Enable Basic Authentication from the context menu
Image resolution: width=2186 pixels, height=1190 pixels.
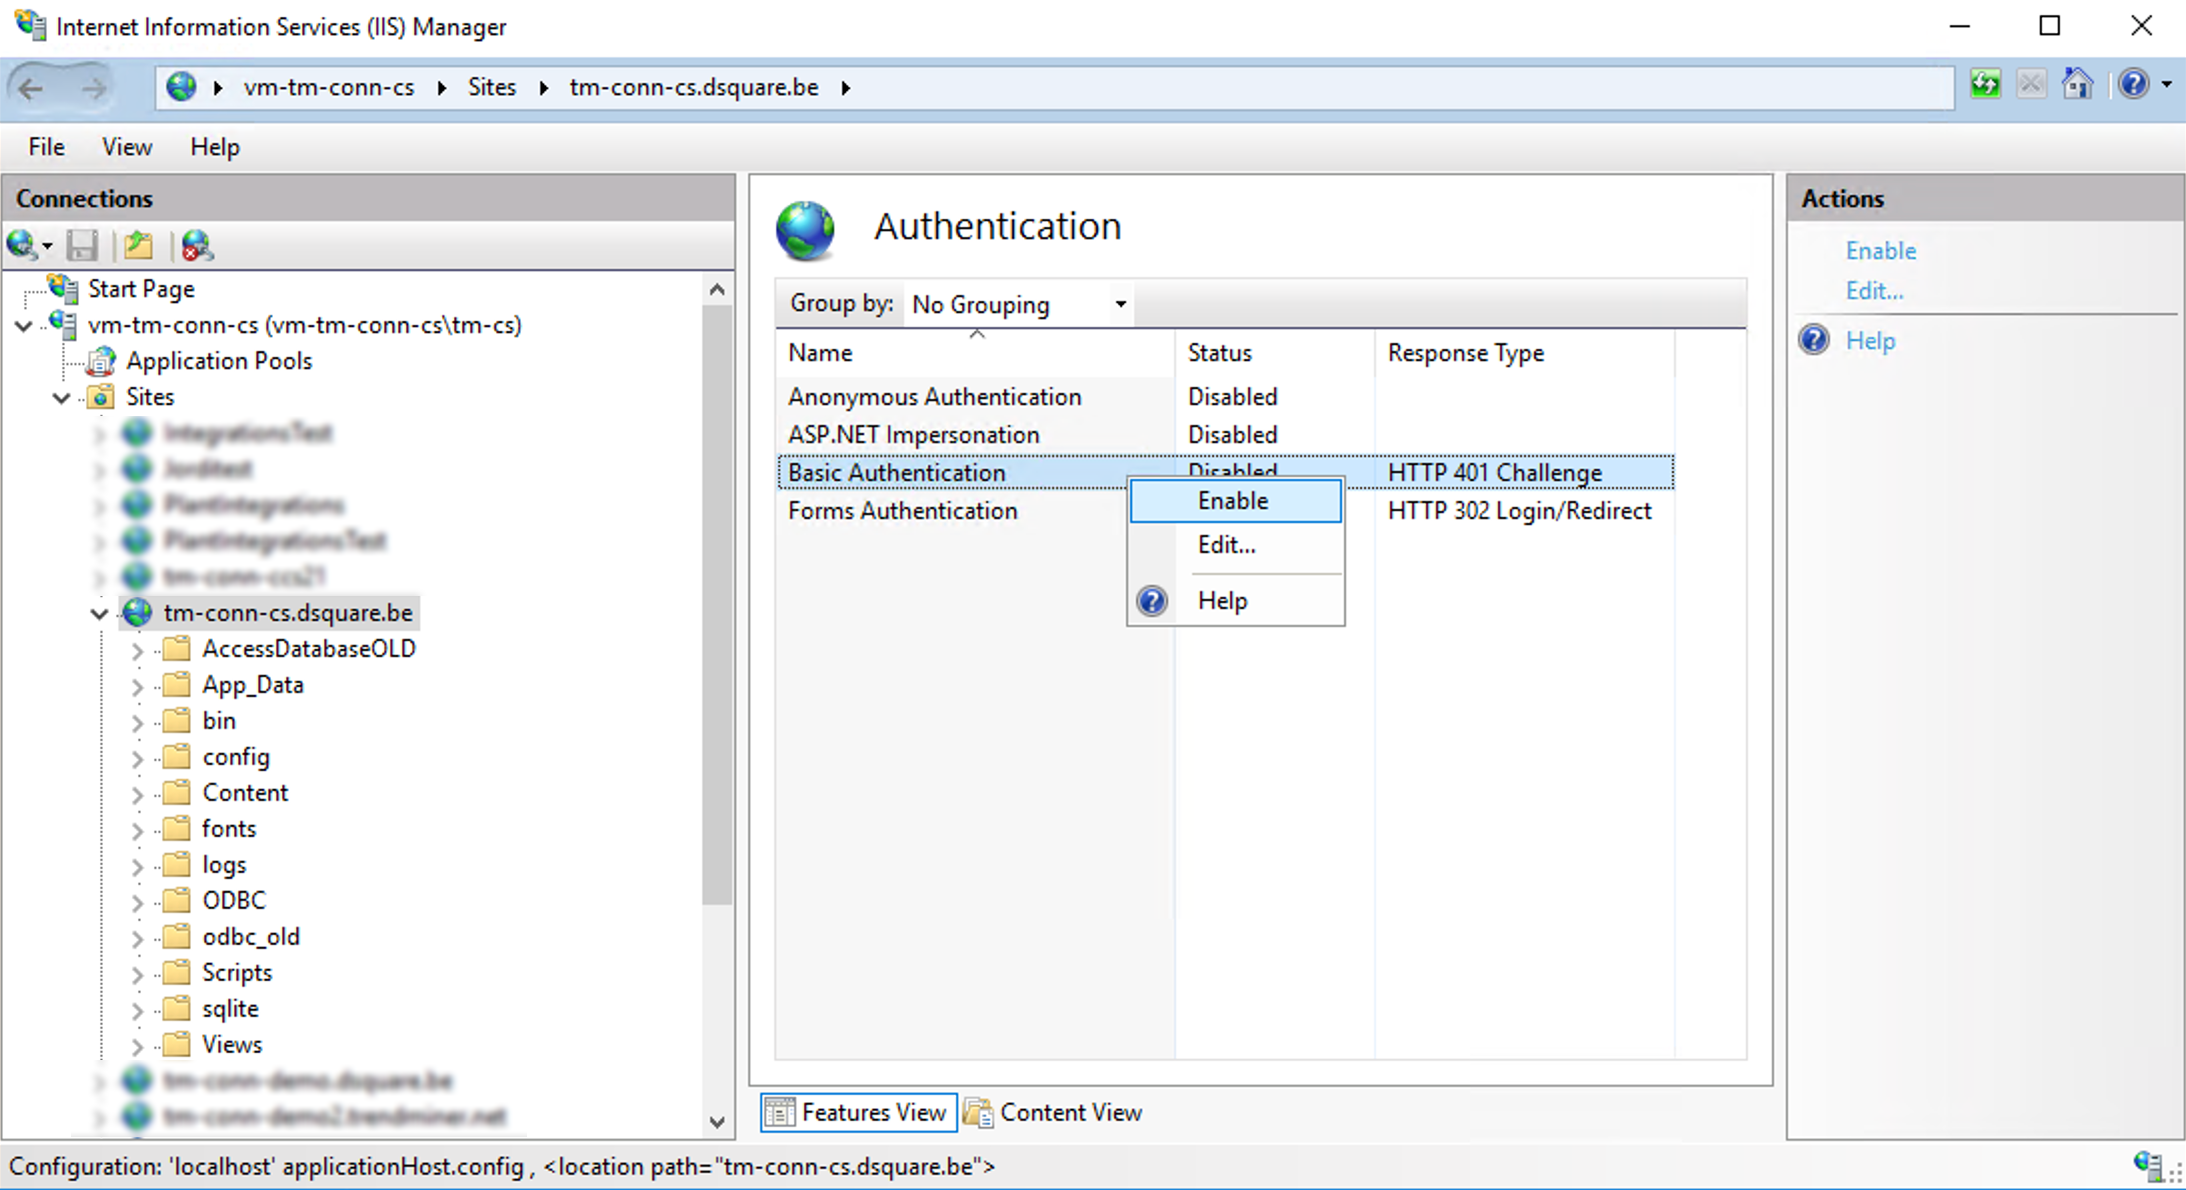[x=1232, y=501]
